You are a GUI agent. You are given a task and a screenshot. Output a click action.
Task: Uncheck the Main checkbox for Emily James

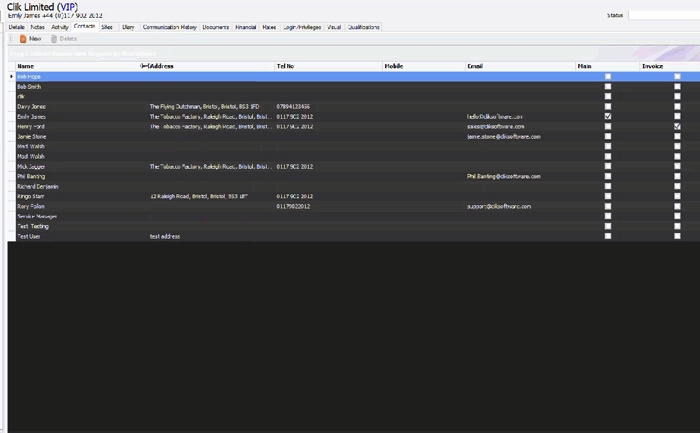[x=608, y=116]
